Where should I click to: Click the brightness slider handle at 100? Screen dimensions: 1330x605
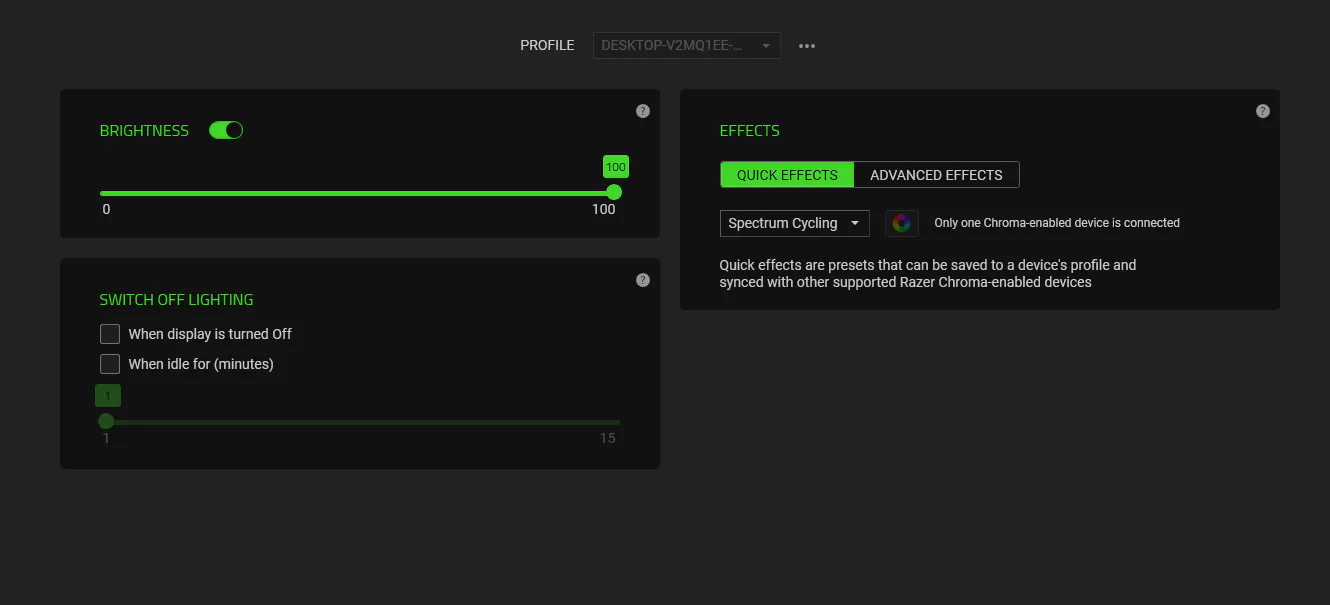[x=614, y=192]
